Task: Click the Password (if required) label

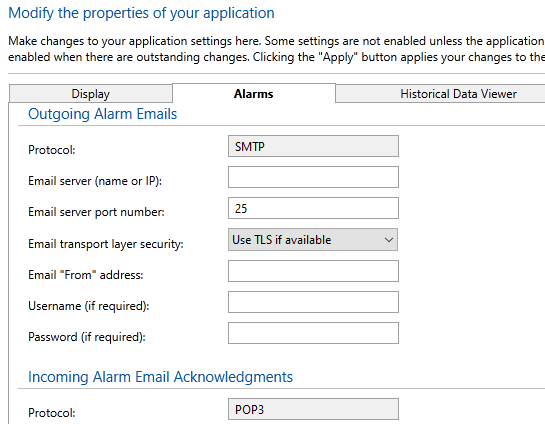Action: tap(87, 337)
